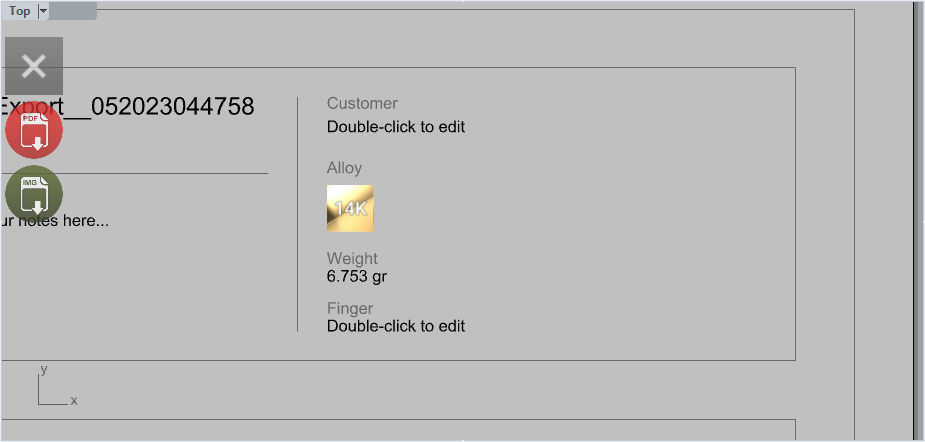Click the Alloy label
Screen dimensions: 925x442
click(344, 168)
